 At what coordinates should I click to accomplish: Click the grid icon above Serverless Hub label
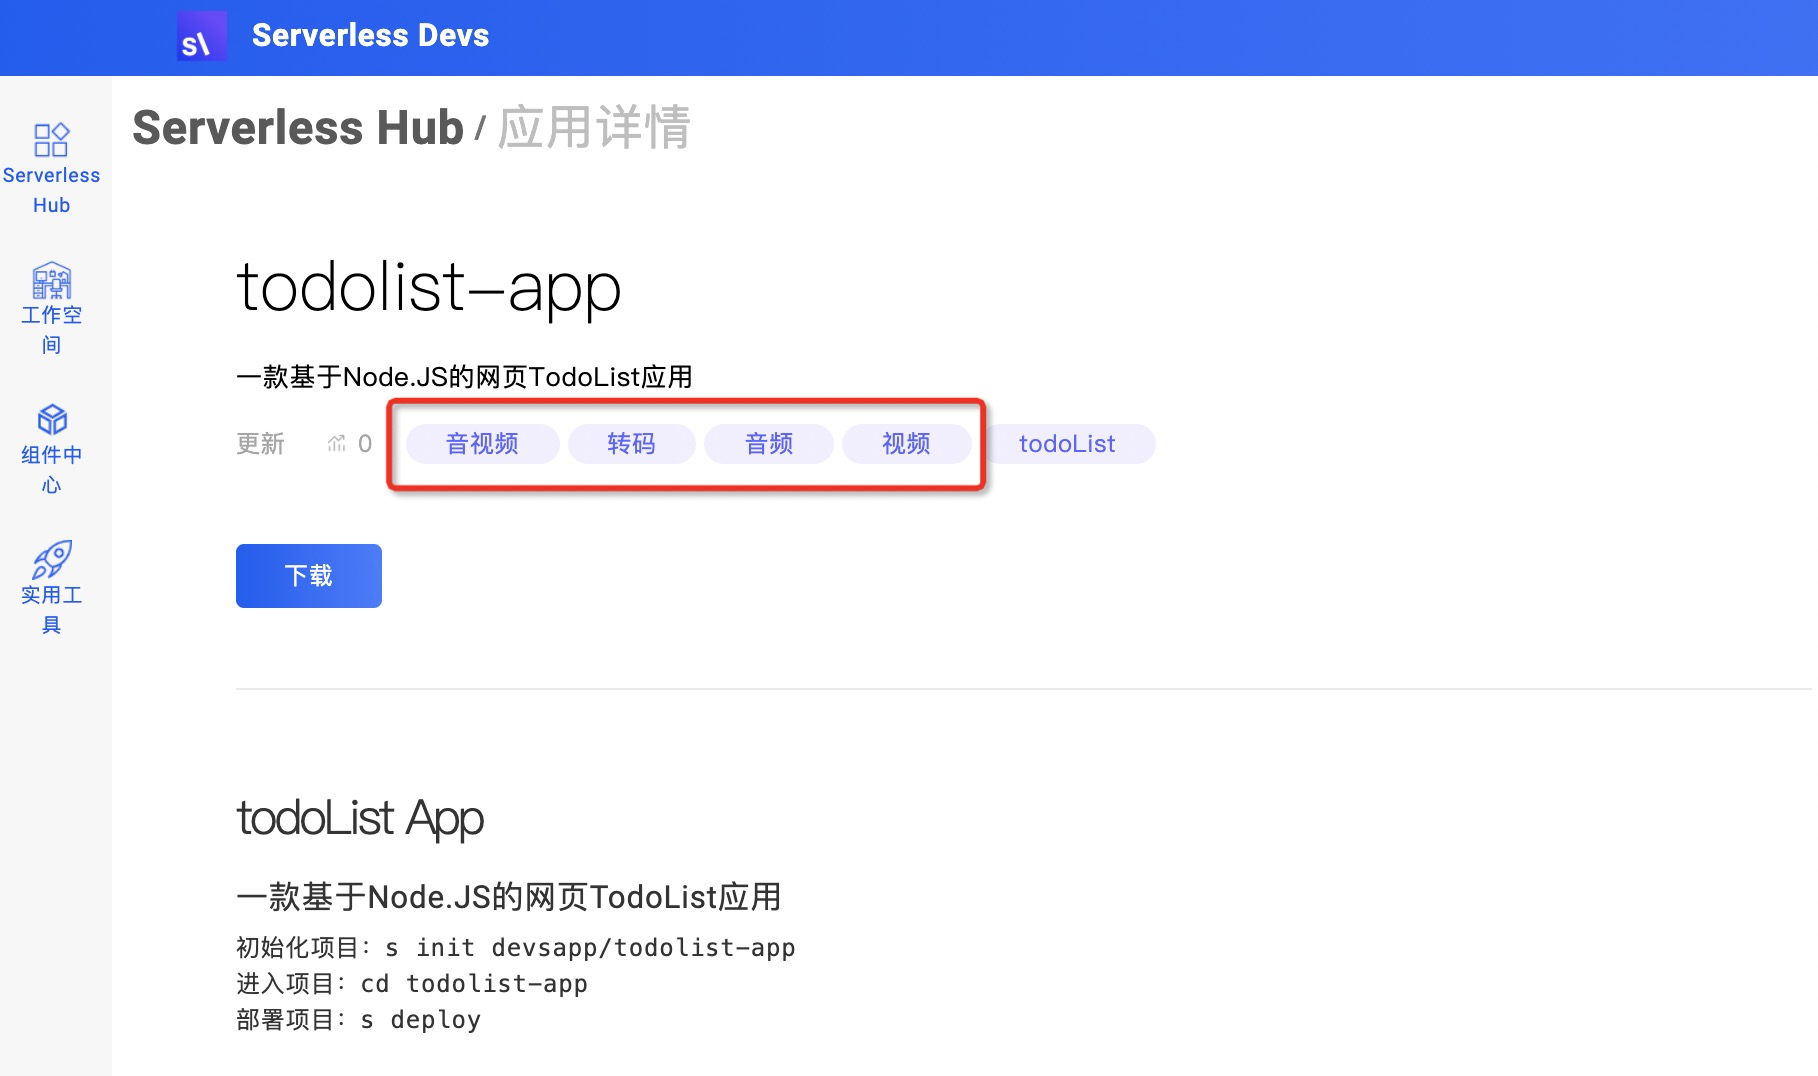coord(52,141)
